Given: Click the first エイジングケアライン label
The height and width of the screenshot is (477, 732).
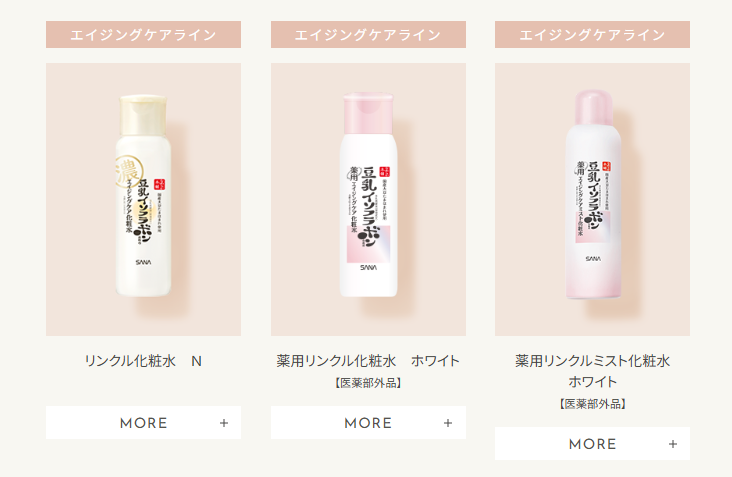Looking at the screenshot, I should point(143,35).
